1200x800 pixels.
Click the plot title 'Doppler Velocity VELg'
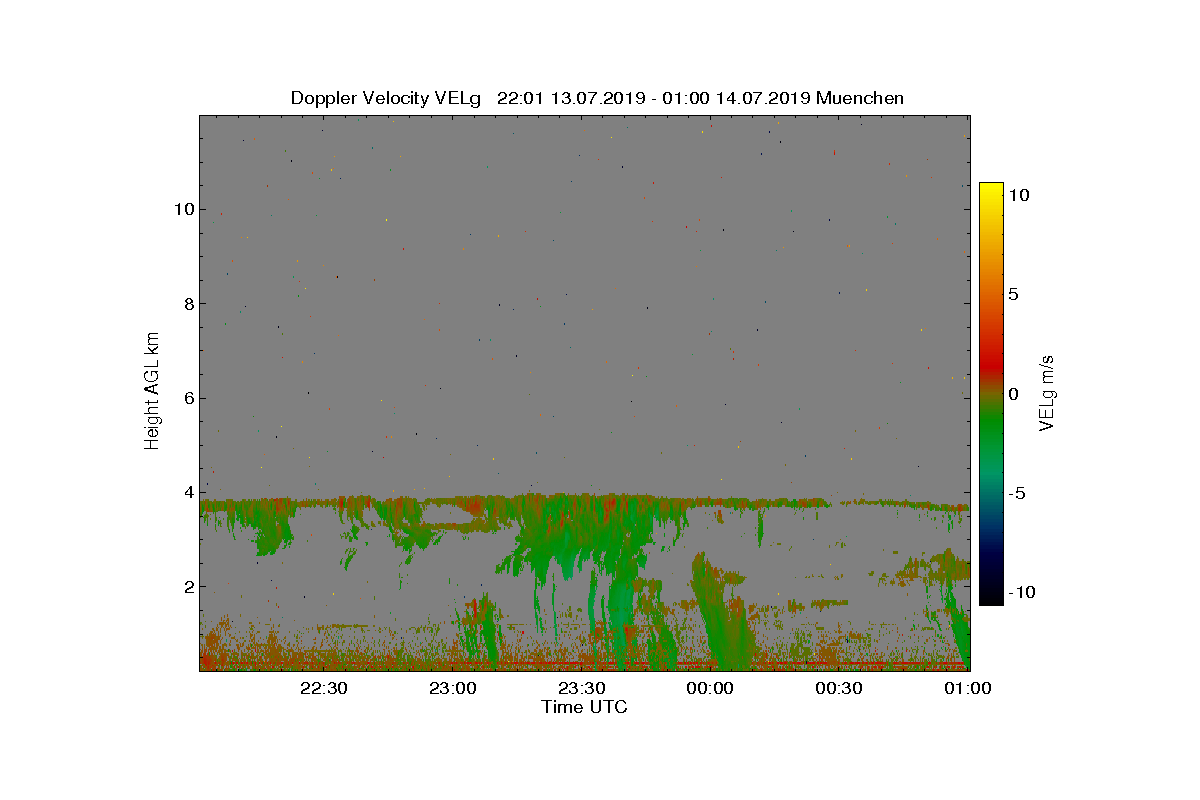pos(386,98)
